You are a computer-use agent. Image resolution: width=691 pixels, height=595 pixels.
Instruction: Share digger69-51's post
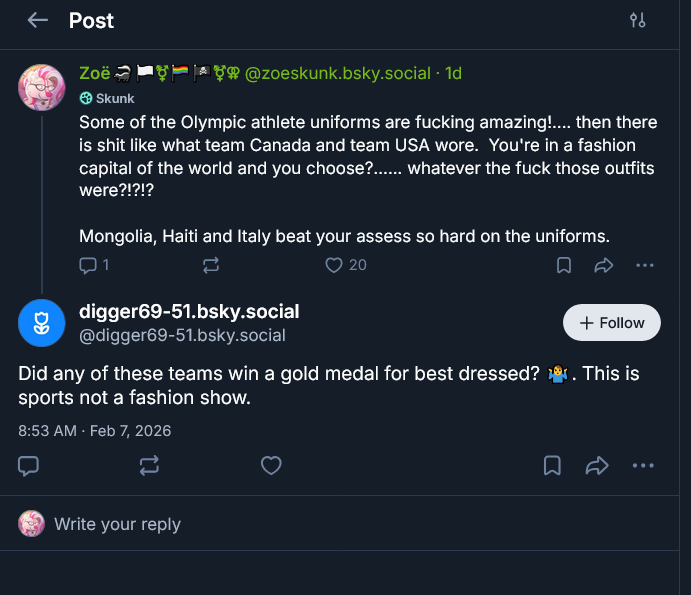597,465
